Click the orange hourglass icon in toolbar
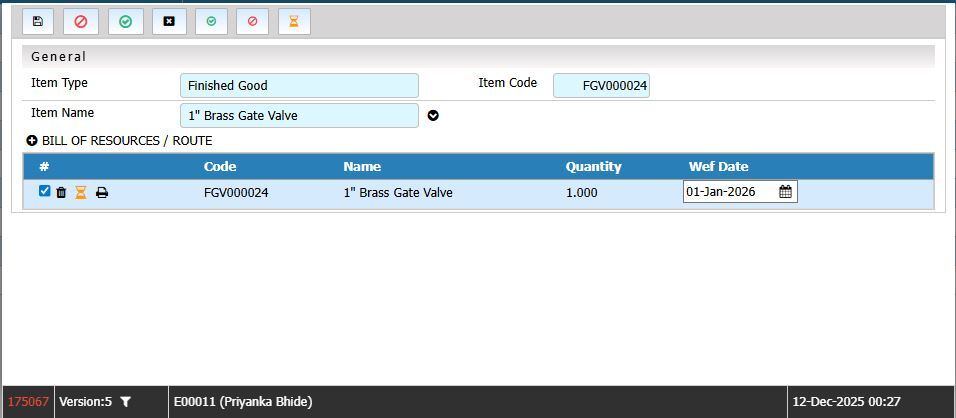Screen dimensions: 956x418 click(293, 21)
